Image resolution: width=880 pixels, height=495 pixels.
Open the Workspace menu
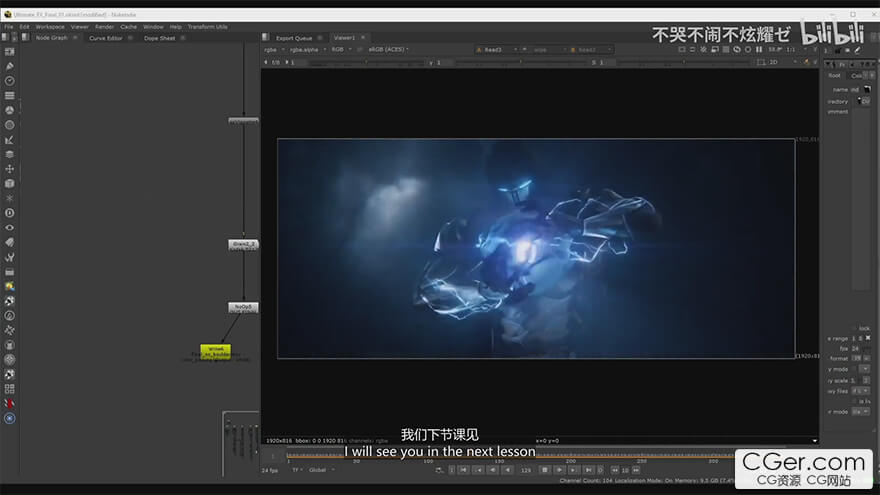pyautogui.click(x=50, y=26)
